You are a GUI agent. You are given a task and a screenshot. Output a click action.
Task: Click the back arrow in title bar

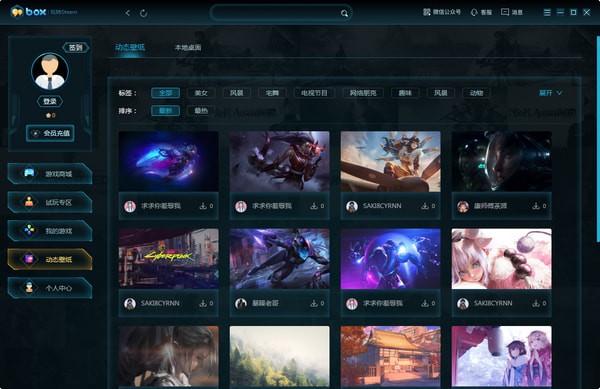[127, 13]
